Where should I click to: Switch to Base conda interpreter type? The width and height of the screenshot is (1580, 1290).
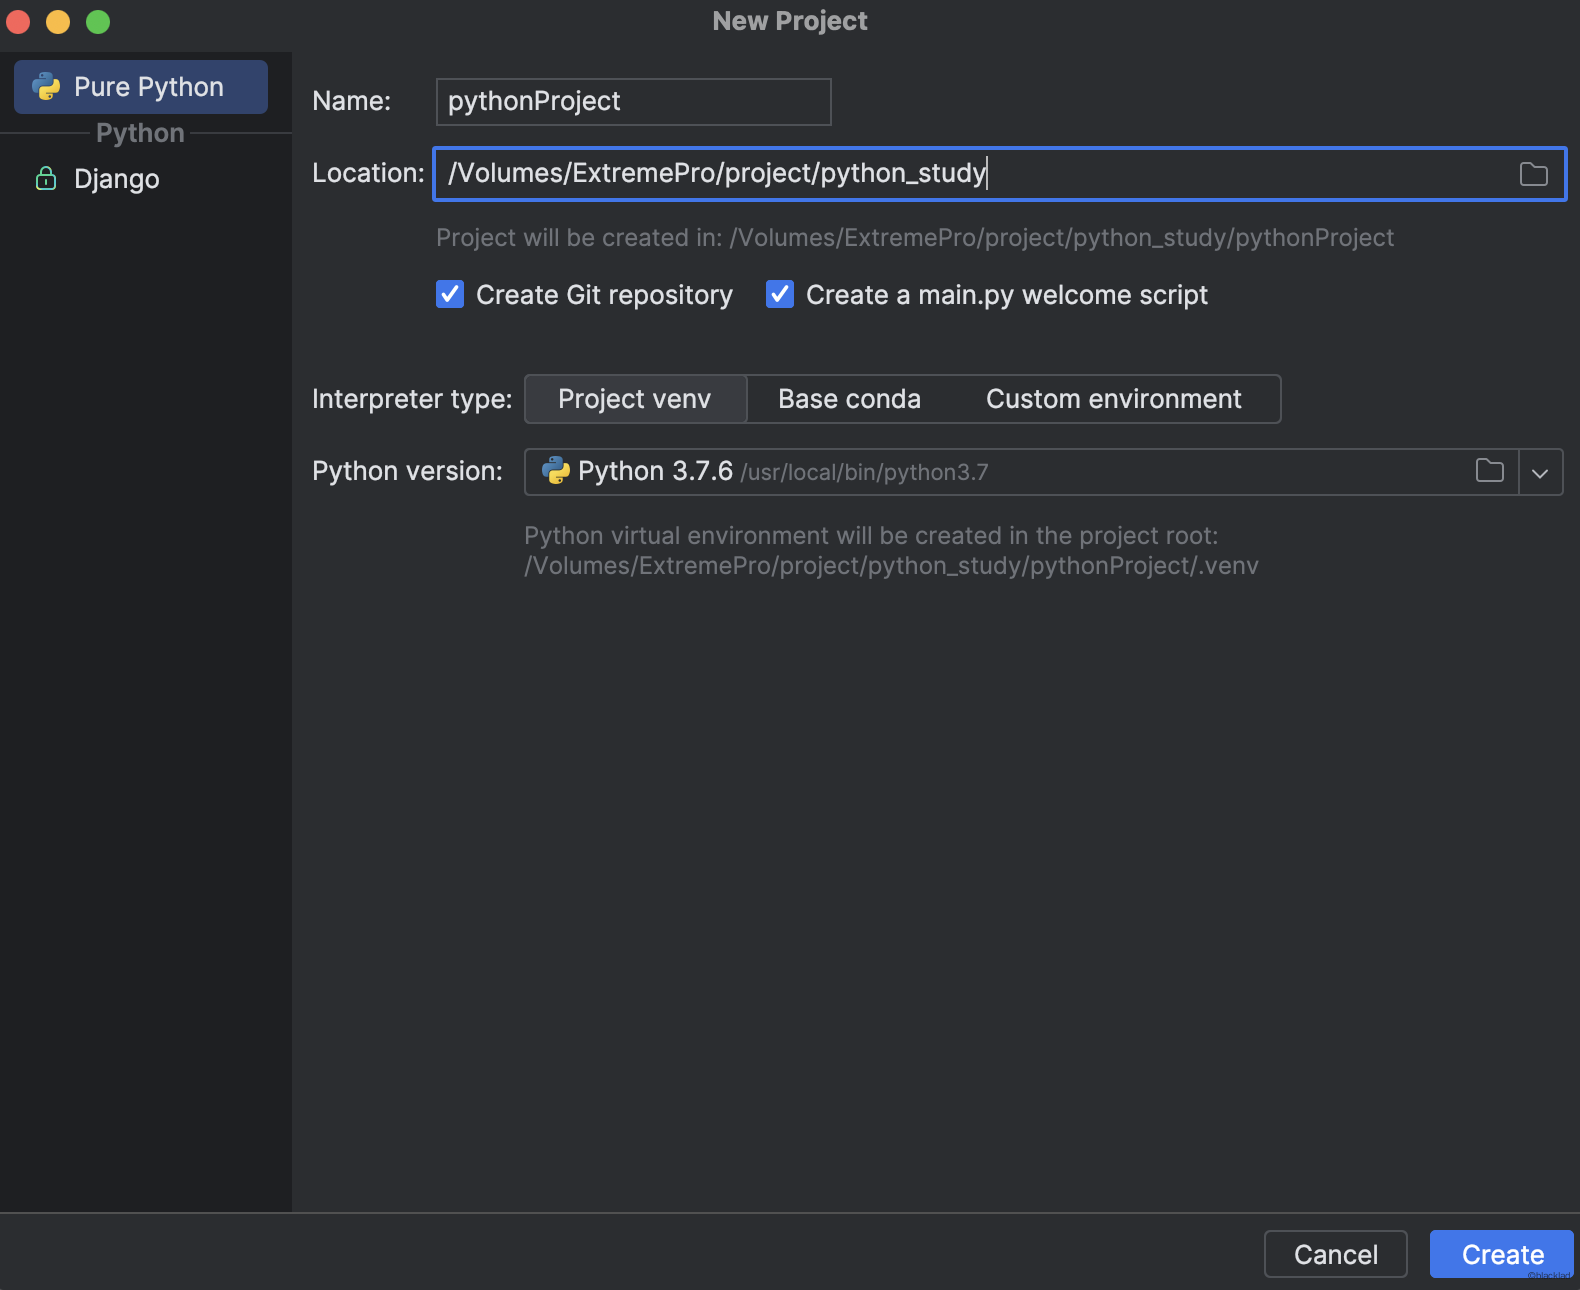click(849, 399)
